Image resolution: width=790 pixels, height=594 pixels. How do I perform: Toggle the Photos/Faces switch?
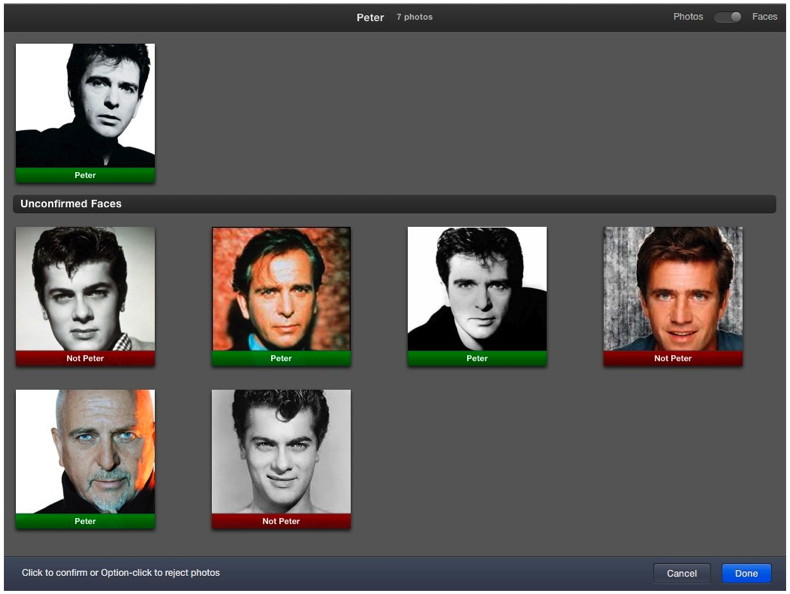tap(728, 17)
